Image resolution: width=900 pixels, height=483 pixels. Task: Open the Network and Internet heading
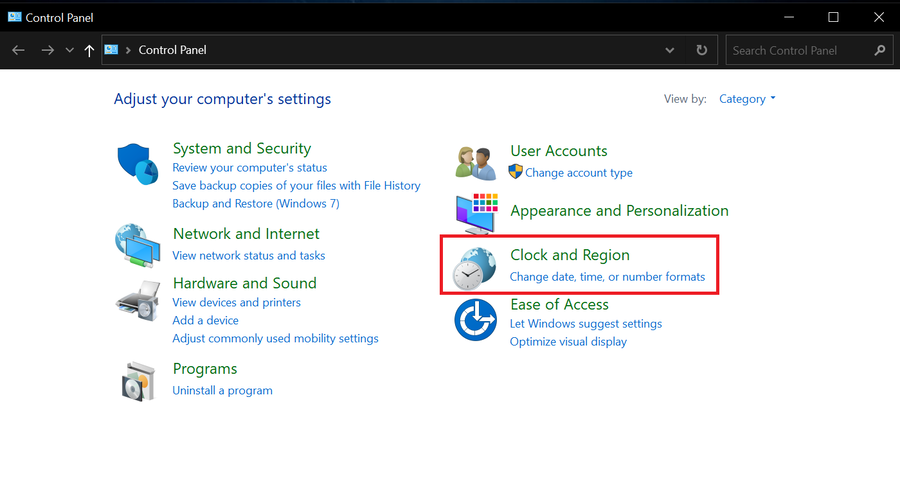click(x=246, y=234)
